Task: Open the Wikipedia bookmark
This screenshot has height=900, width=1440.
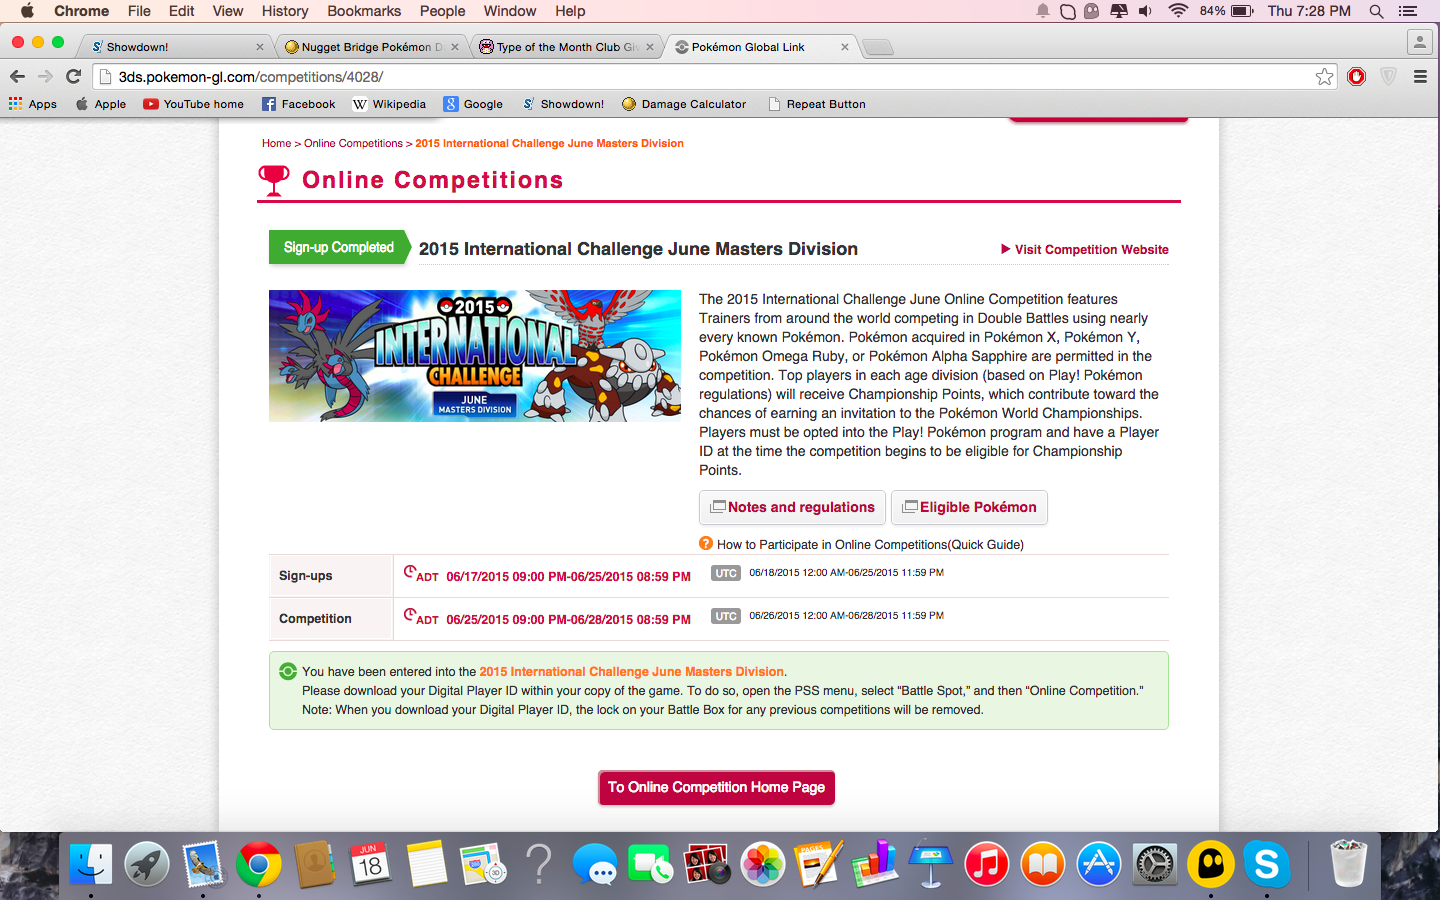Action: pyautogui.click(x=389, y=104)
